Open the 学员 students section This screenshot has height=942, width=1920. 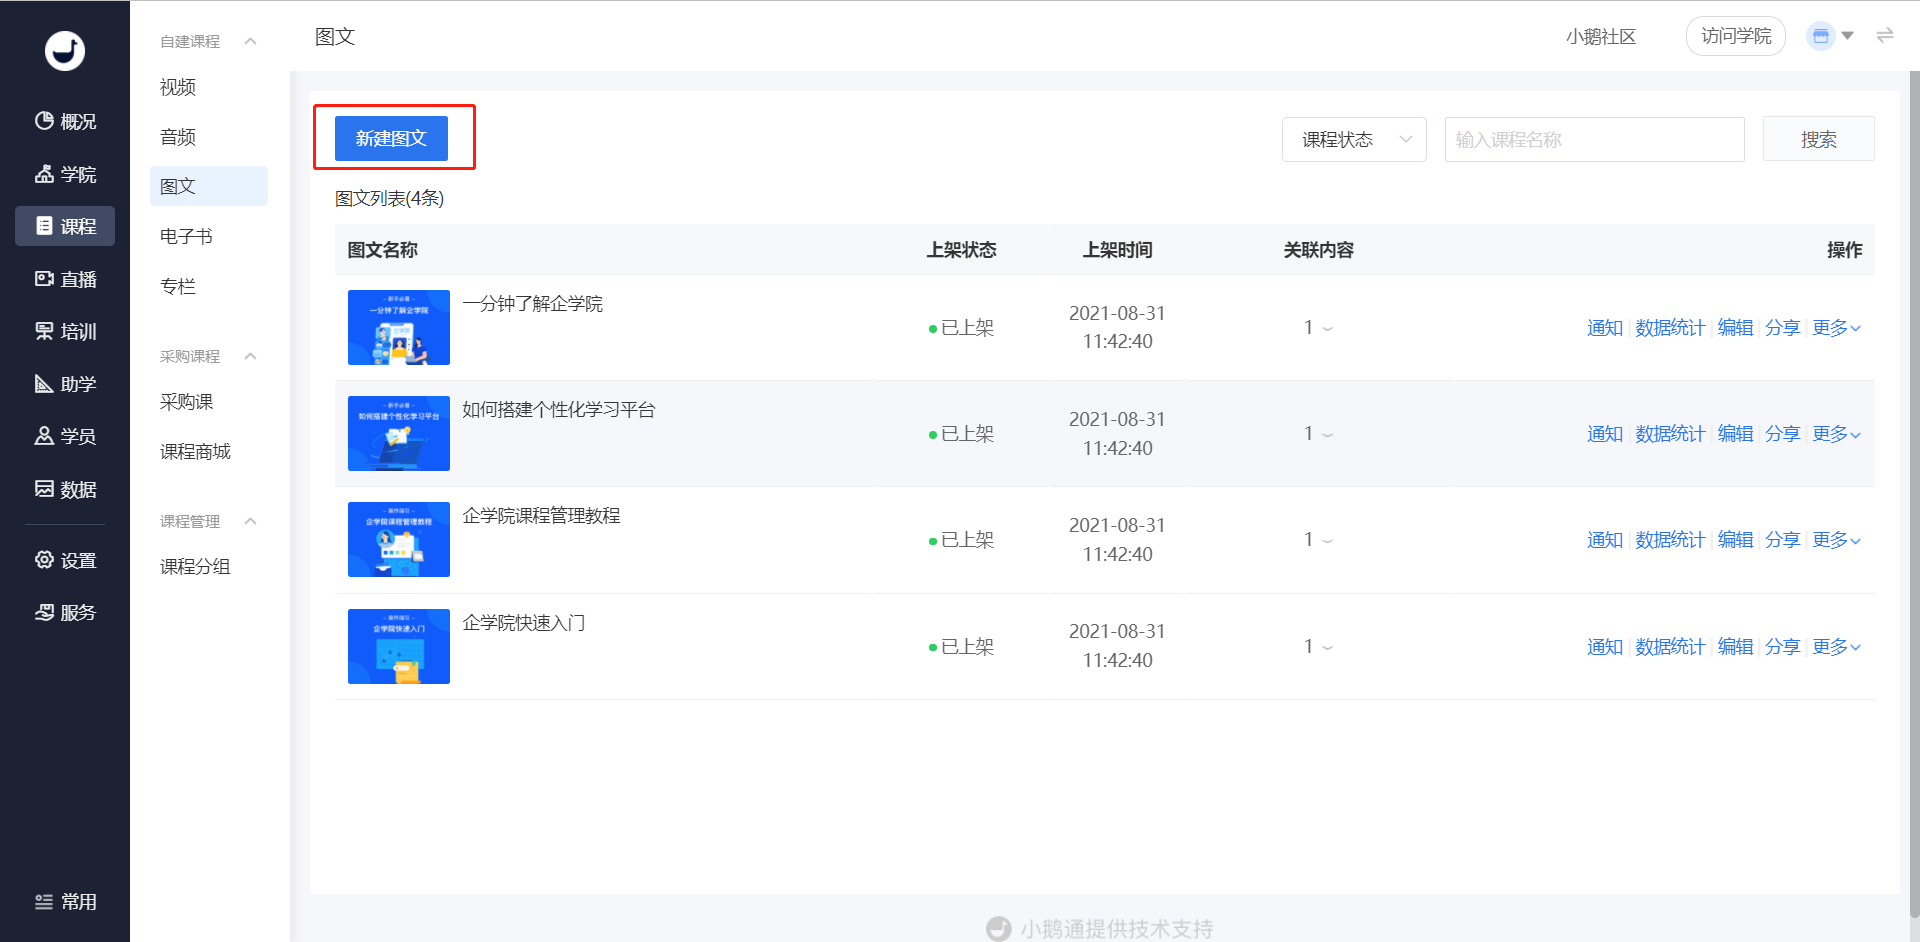pyautogui.click(x=65, y=436)
